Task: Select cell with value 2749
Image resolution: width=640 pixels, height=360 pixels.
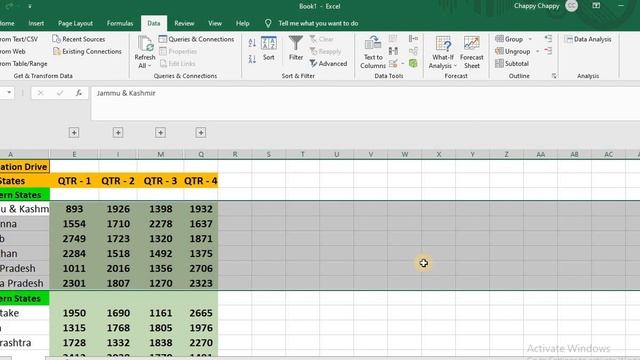Action: click(74, 239)
